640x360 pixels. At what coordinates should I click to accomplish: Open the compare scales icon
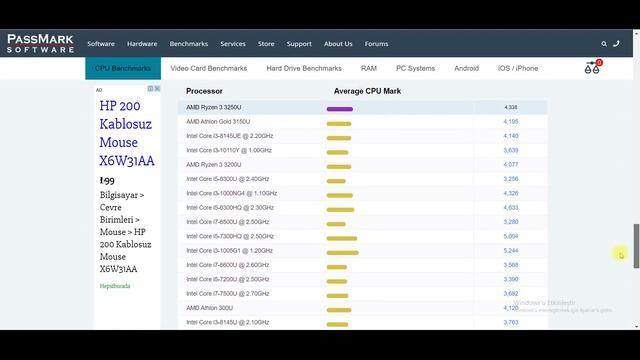click(x=592, y=67)
